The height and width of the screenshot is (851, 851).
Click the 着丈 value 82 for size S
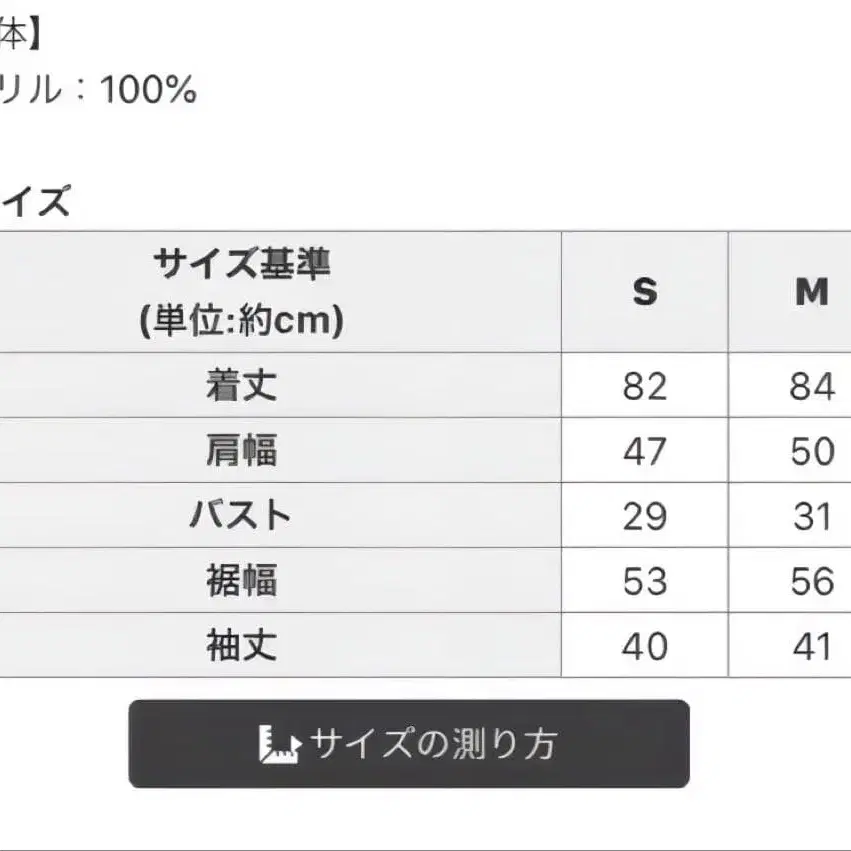645,386
